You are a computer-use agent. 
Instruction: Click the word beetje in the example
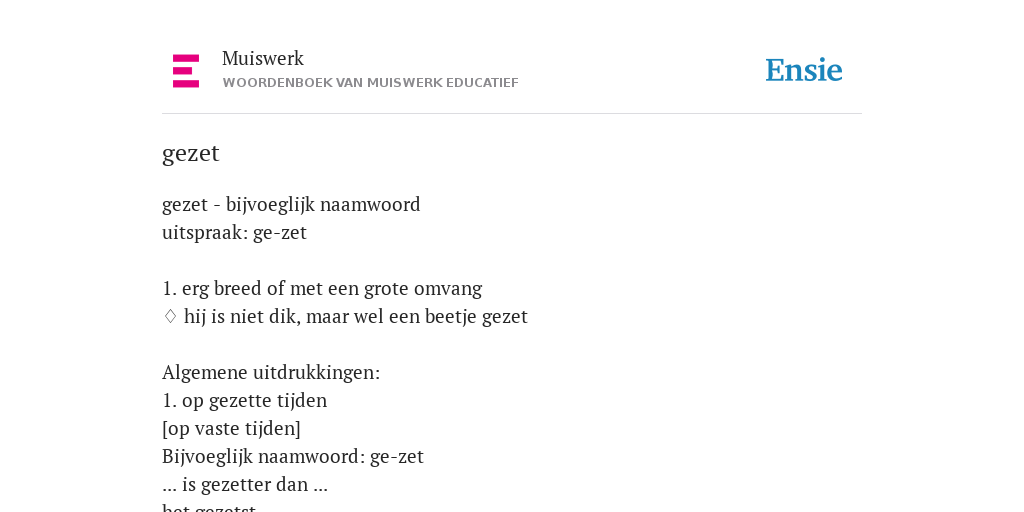pyautogui.click(x=451, y=317)
